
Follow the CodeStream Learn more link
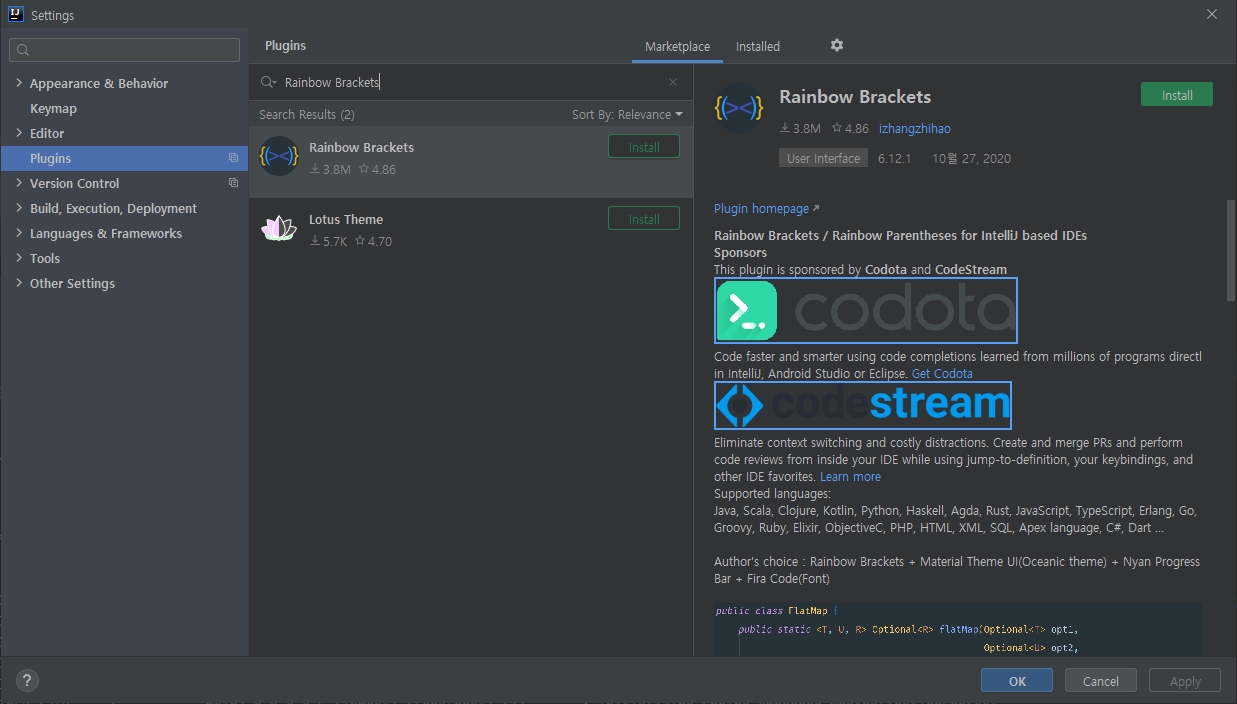(850, 477)
